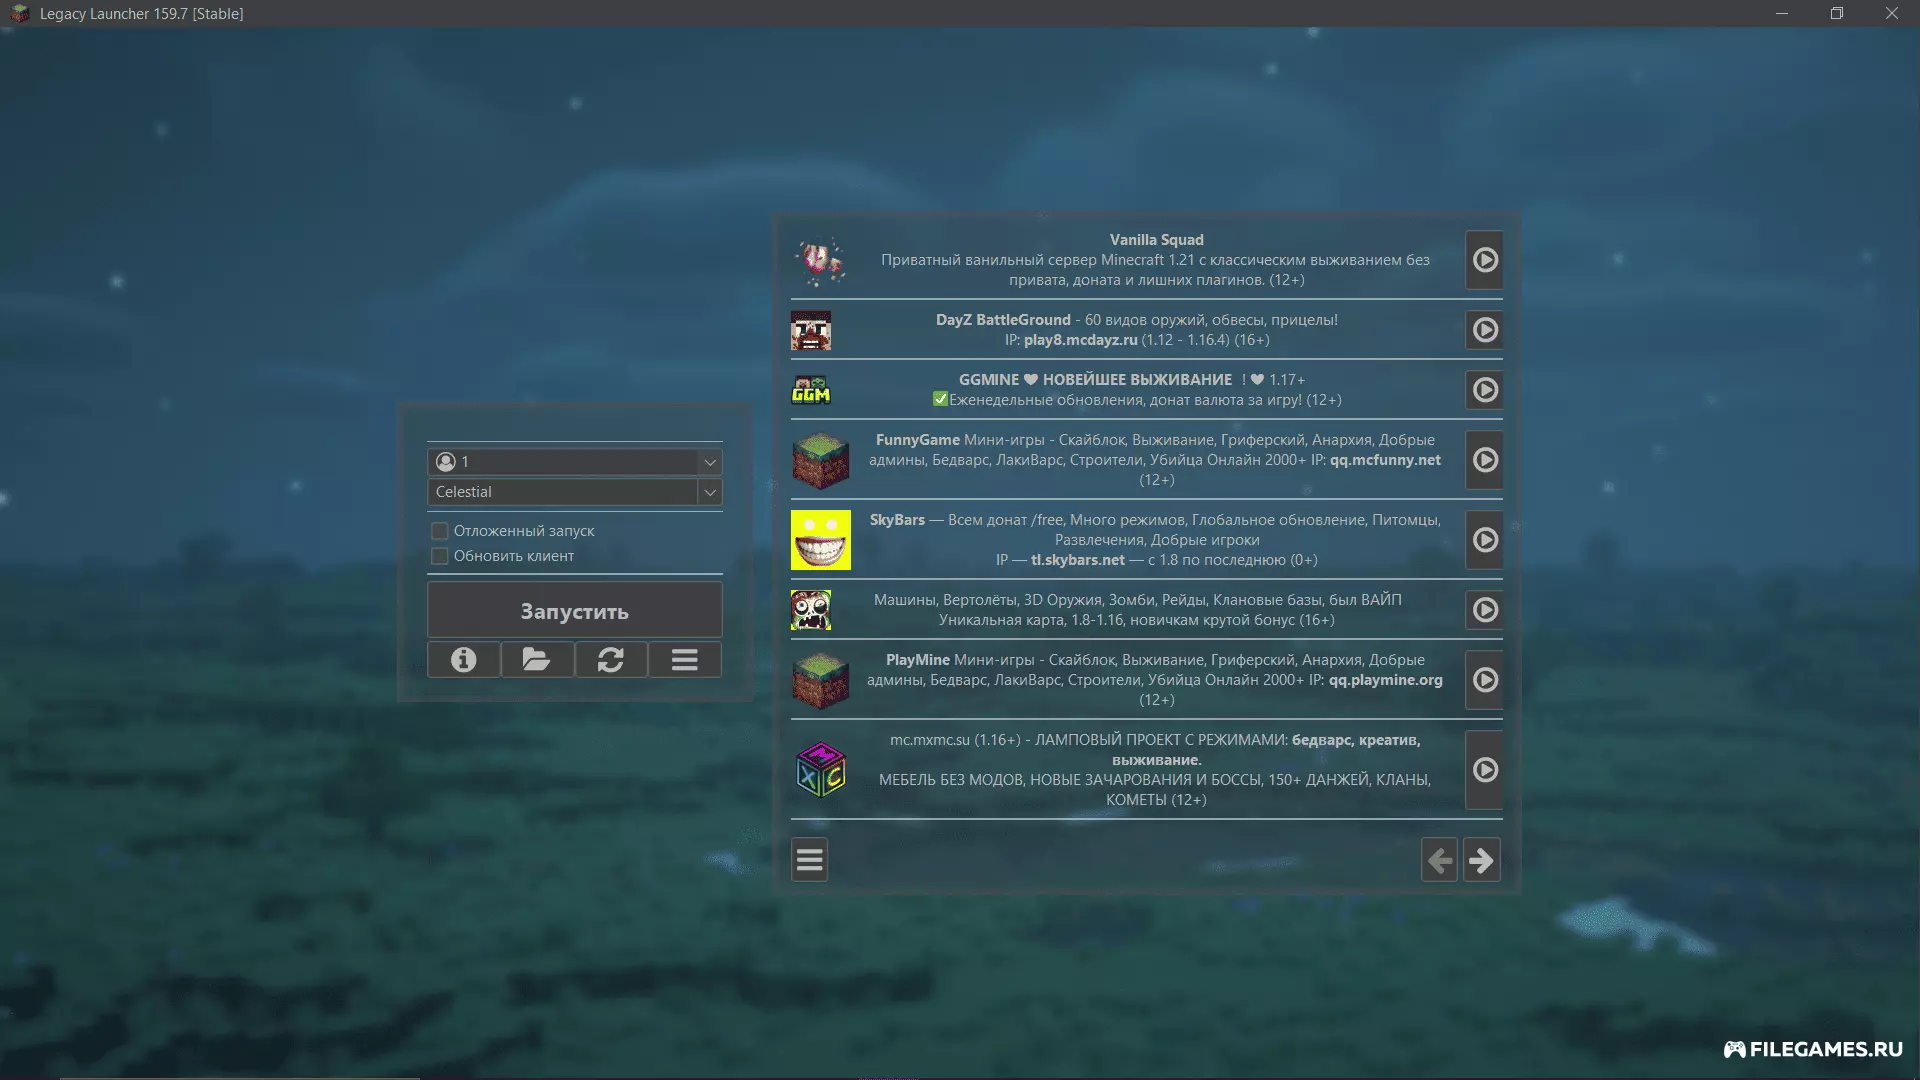Click the zombie face server icon
This screenshot has height=1080, width=1920.
click(x=811, y=610)
